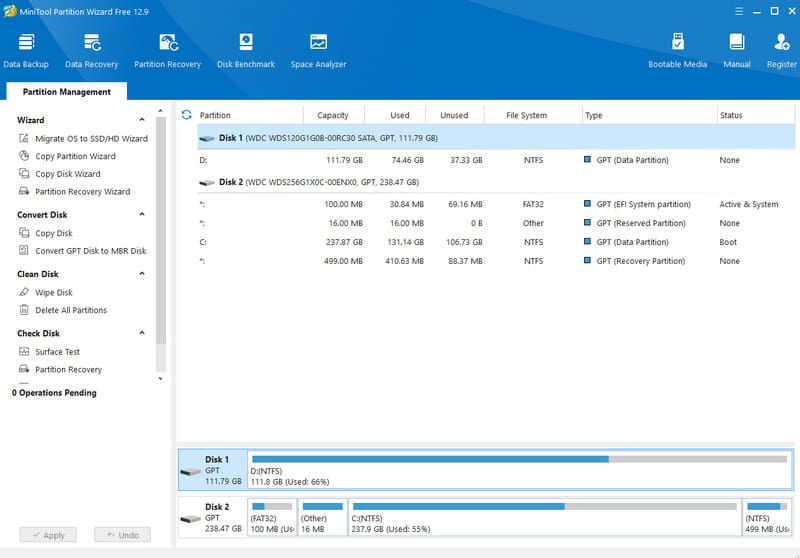Start the Disk Benchmark tool
This screenshot has width=800, height=558.
click(x=246, y=50)
